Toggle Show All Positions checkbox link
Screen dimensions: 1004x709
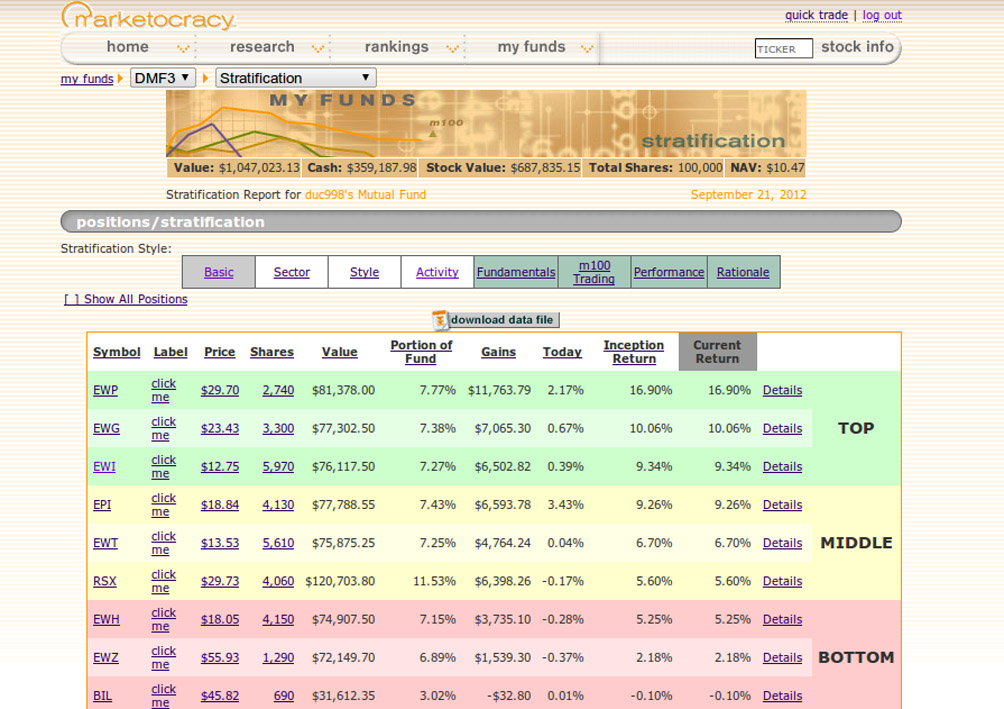coord(126,299)
